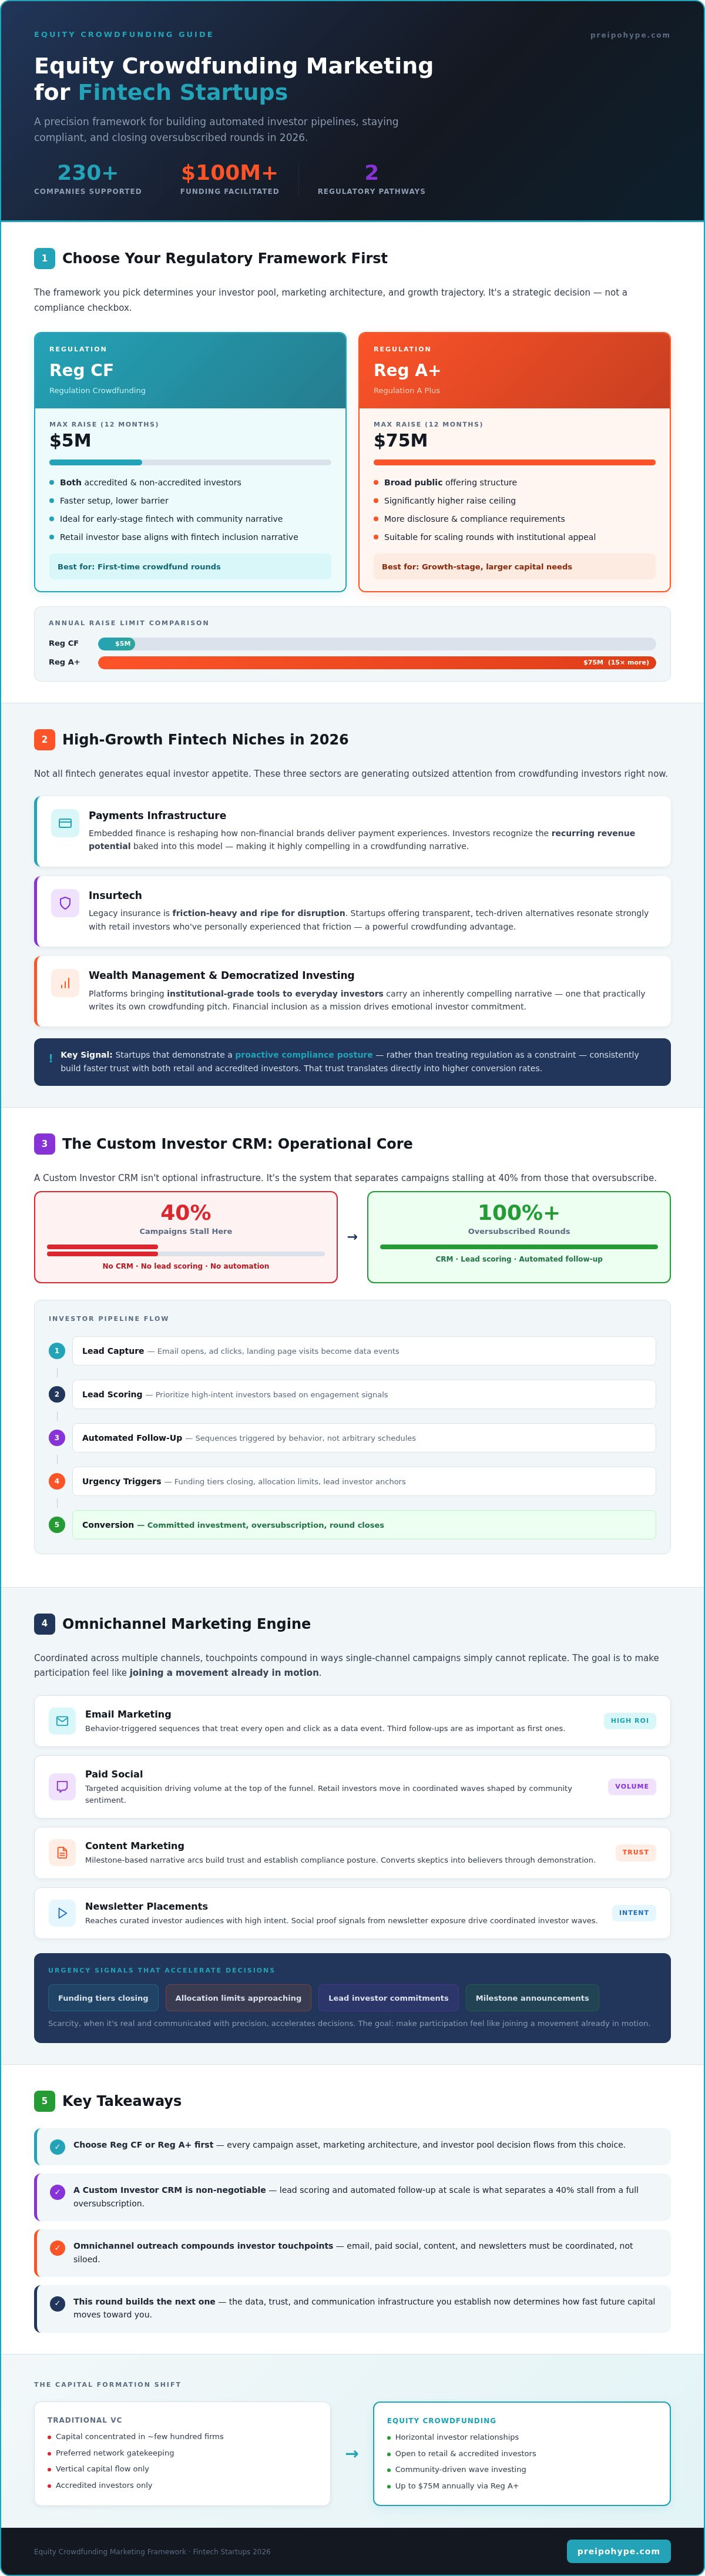
Task: Click the Reg A+ $75M (15× more) comparison bar
Action: pyautogui.click(x=377, y=662)
